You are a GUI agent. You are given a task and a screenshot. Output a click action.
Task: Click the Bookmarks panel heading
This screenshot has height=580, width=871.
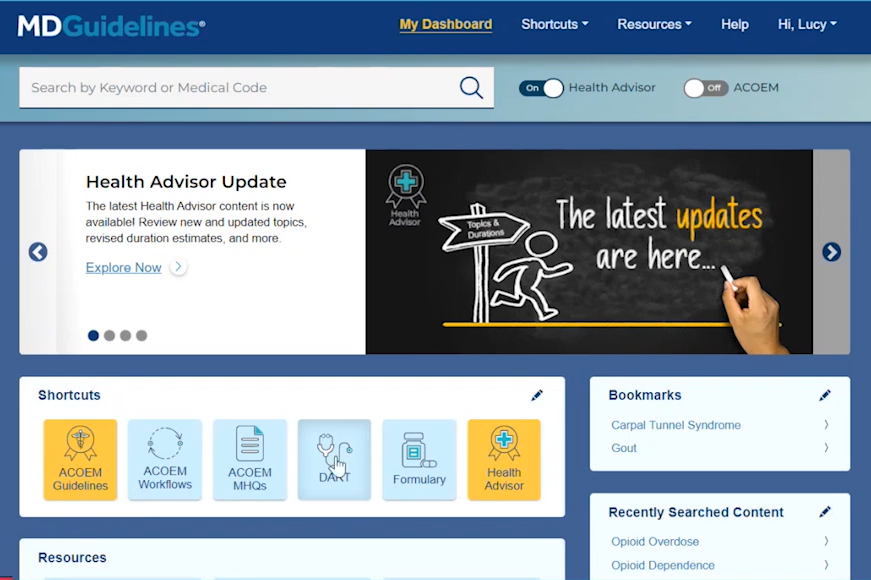click(645, 395)
